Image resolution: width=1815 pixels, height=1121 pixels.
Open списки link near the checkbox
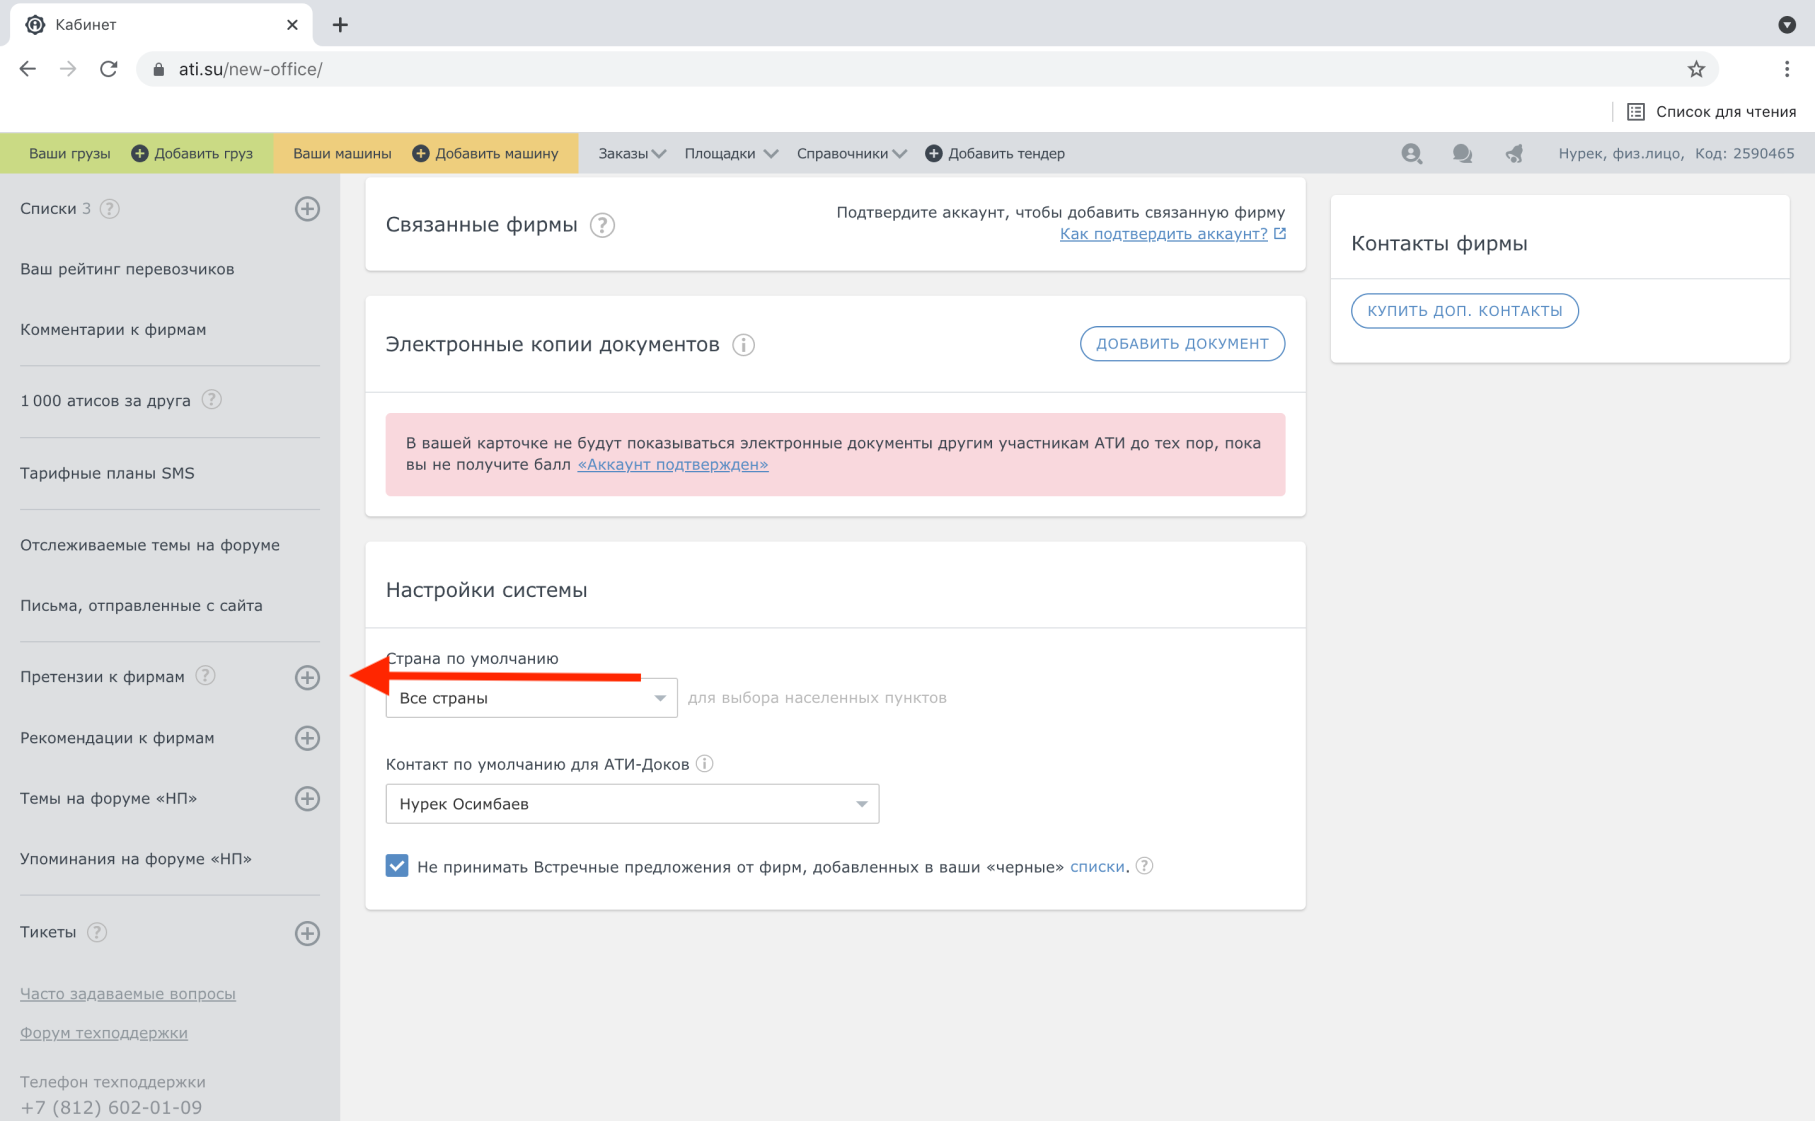point(1097,867)
